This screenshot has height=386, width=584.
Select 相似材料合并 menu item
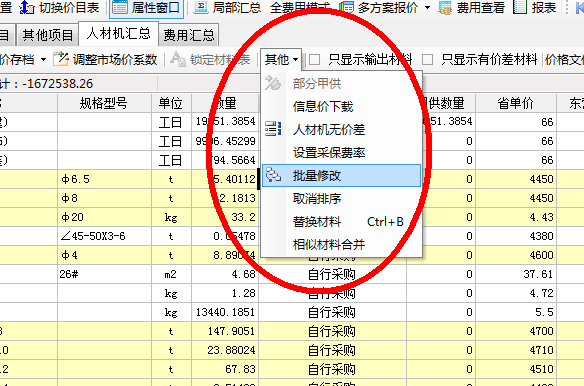(x=342, y=244)
